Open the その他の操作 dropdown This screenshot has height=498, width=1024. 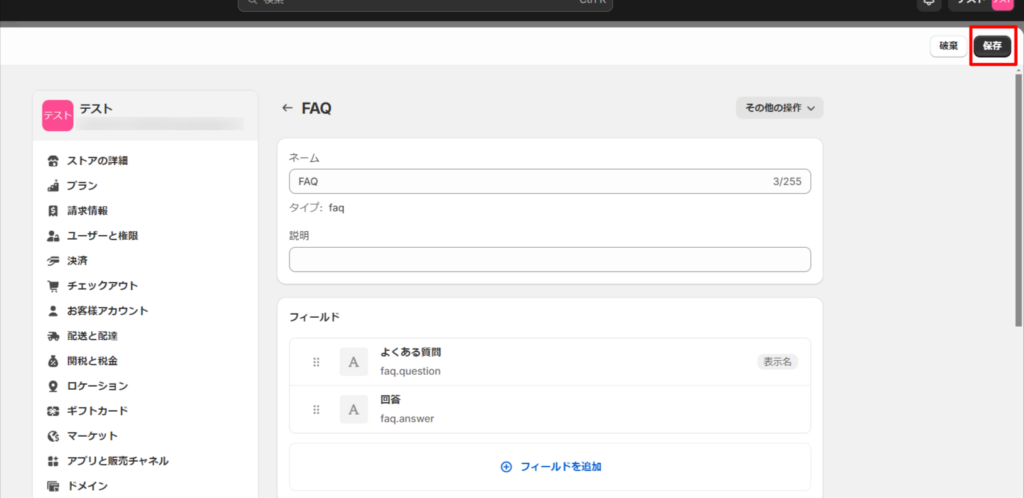pos(779,108)
